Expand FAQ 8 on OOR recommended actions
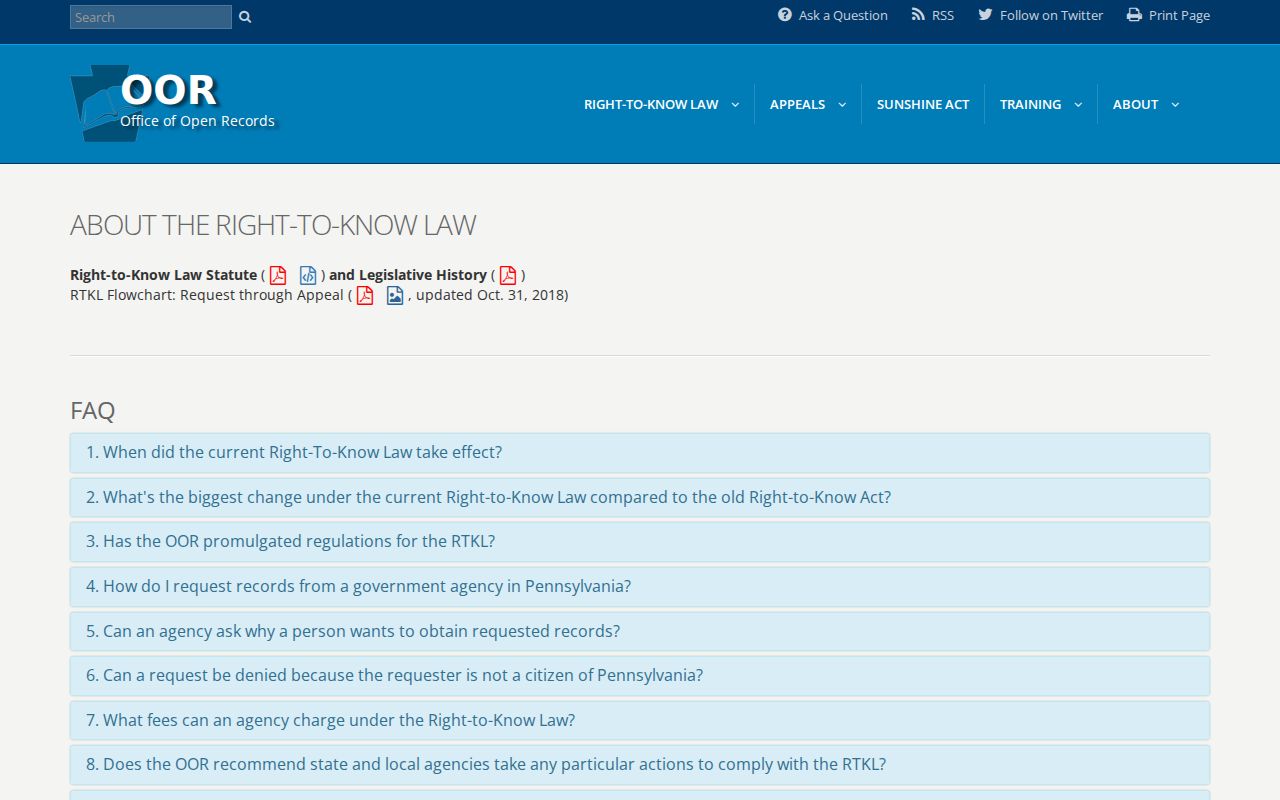 click(x=640, y=765)
